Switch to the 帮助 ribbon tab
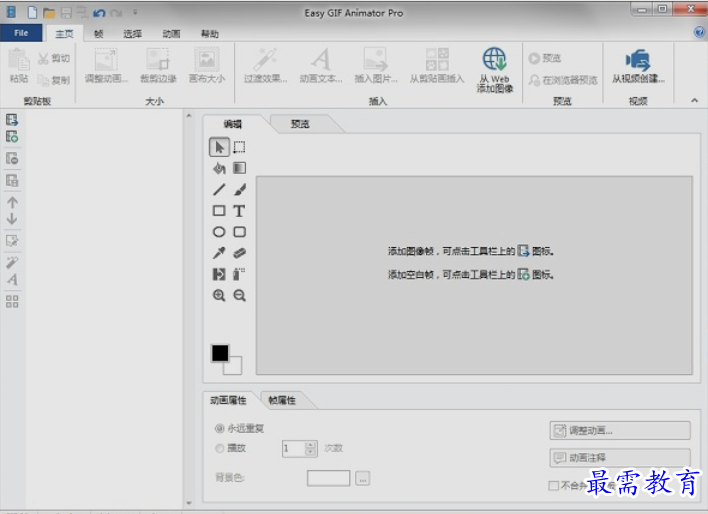708x514 pixels. point(210,34)
